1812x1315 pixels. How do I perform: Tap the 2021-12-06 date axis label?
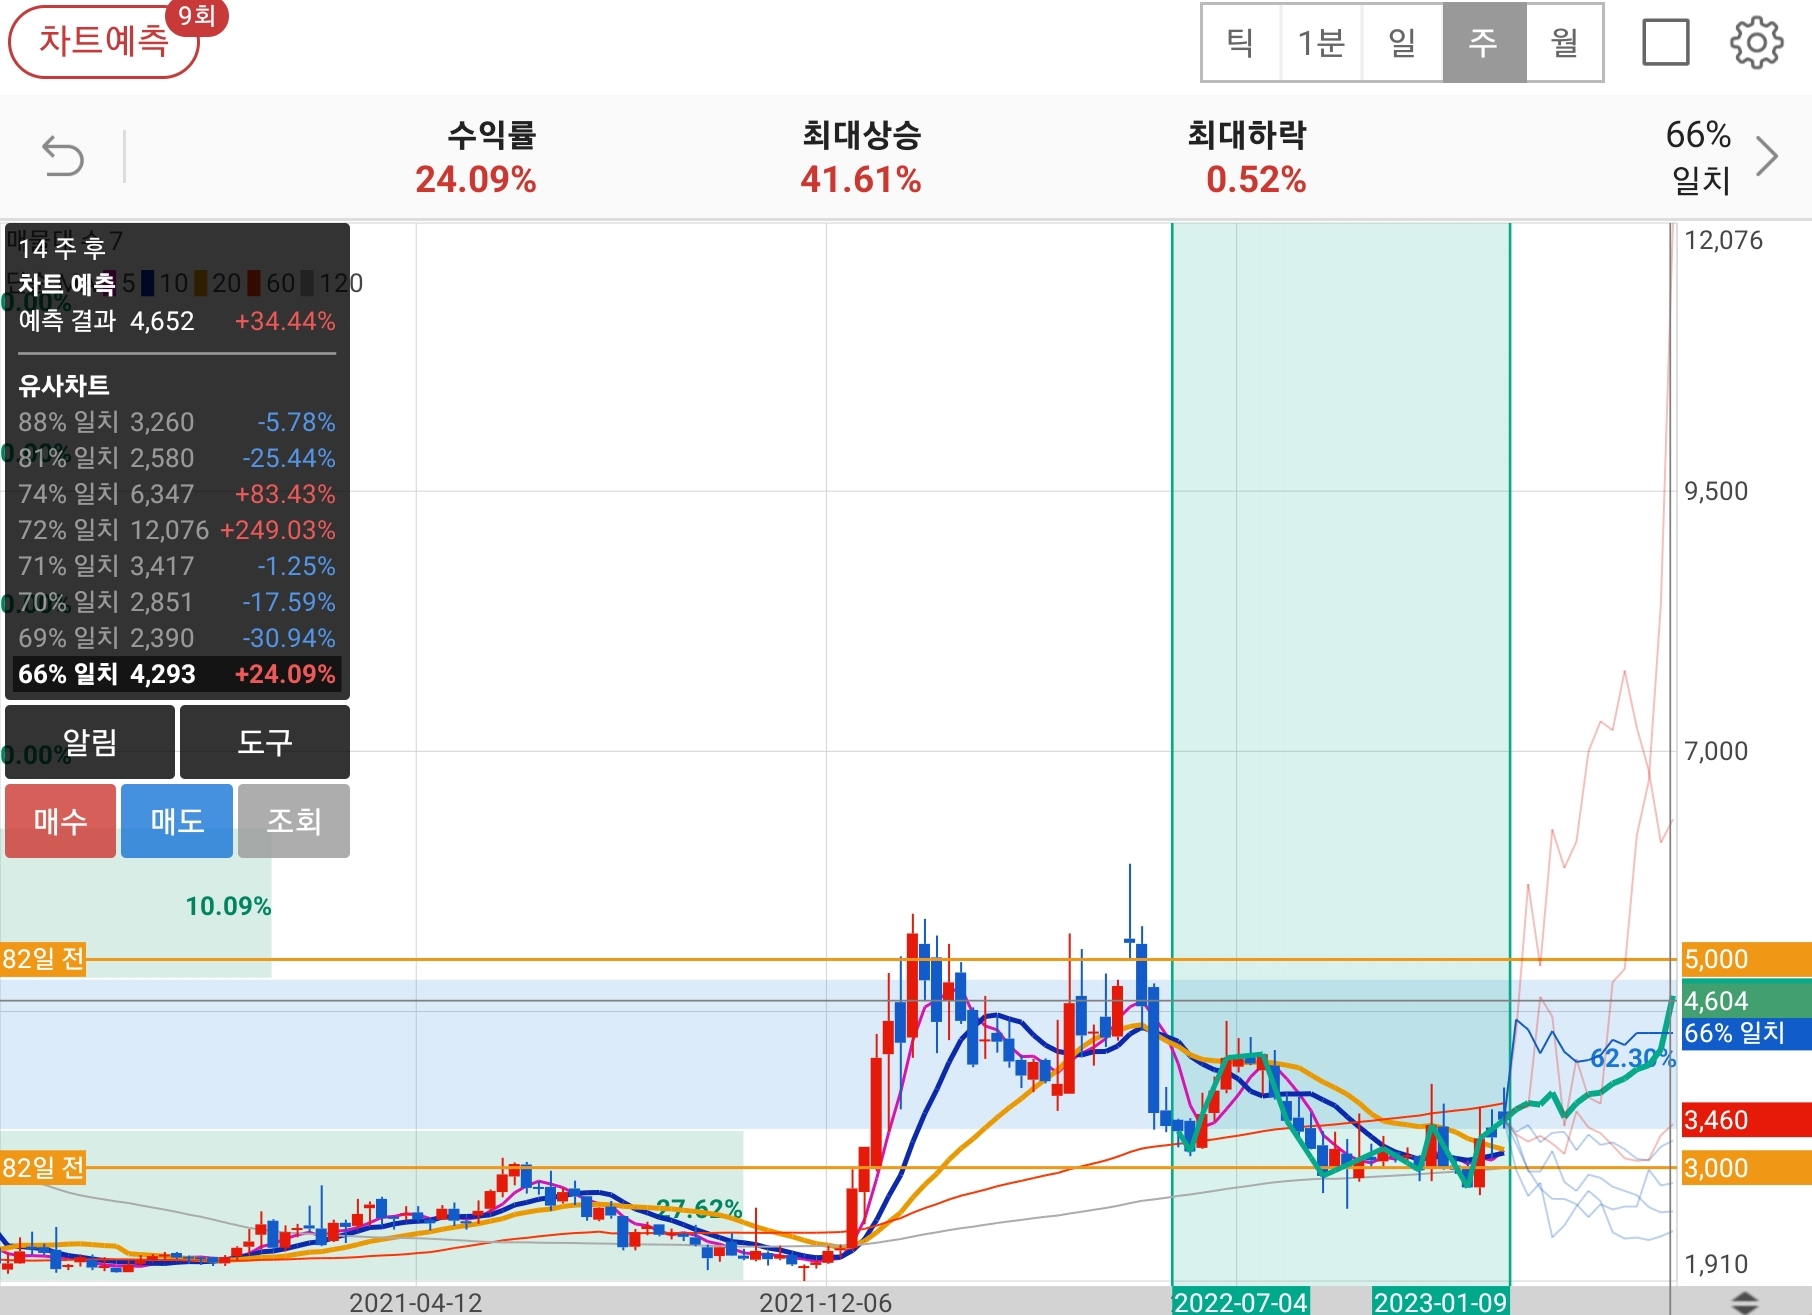point(825,1302)
